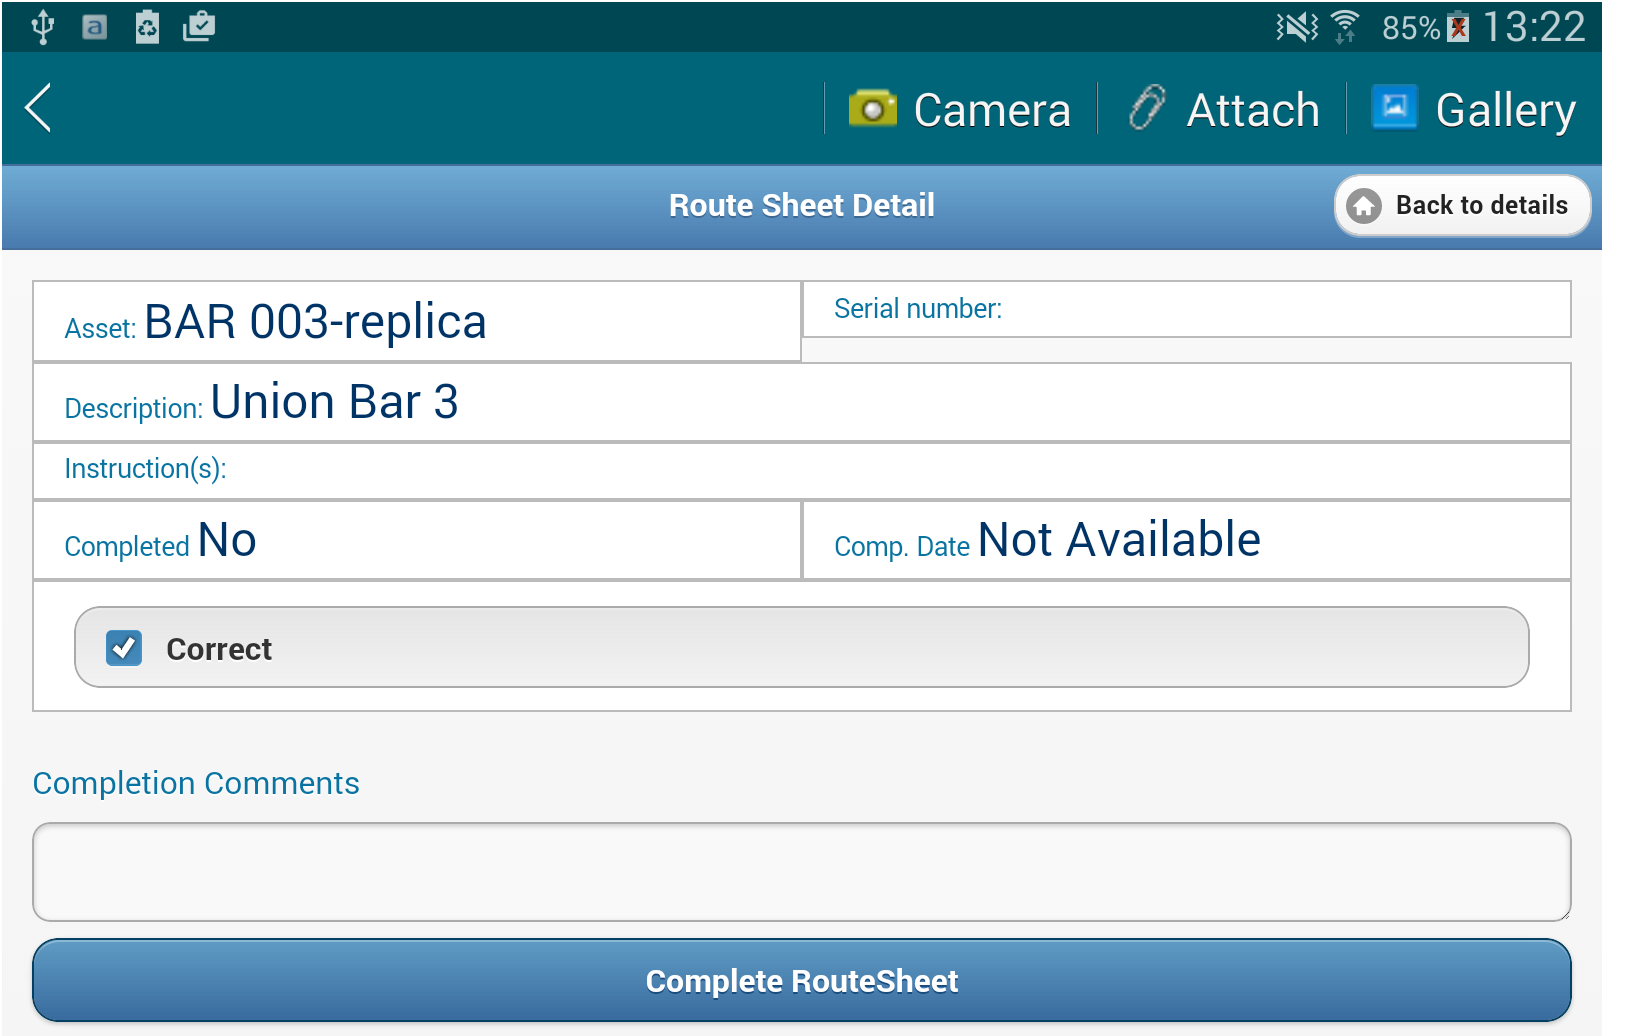Open the Gallery picture icon
The image size is (1646, 1036).
tap(1394, 107)
